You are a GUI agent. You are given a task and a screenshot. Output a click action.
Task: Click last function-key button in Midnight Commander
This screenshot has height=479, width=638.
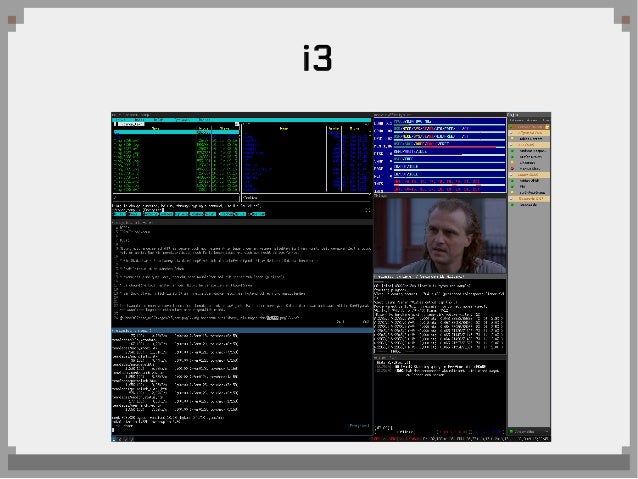(x=258, y=214)
